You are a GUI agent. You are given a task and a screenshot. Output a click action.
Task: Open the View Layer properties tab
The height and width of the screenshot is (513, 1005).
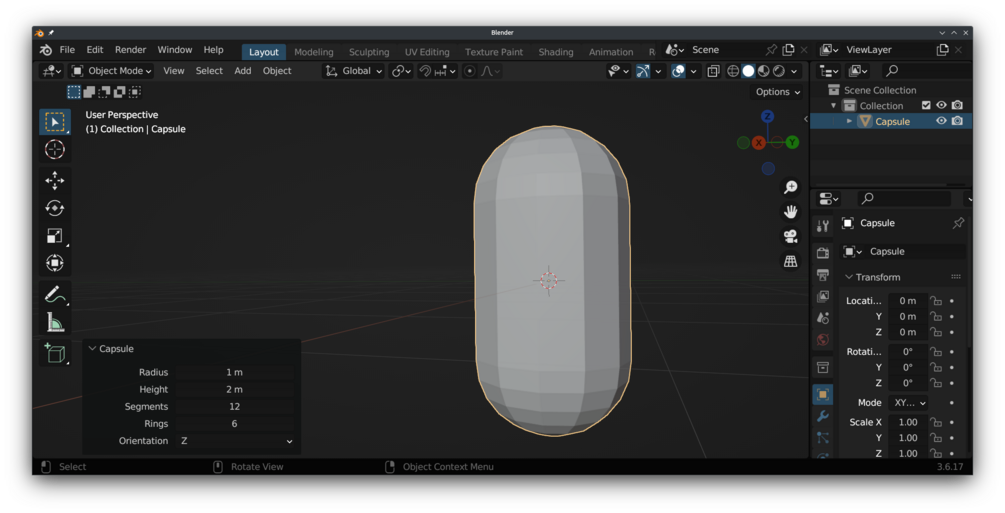(x=823, y=296)
